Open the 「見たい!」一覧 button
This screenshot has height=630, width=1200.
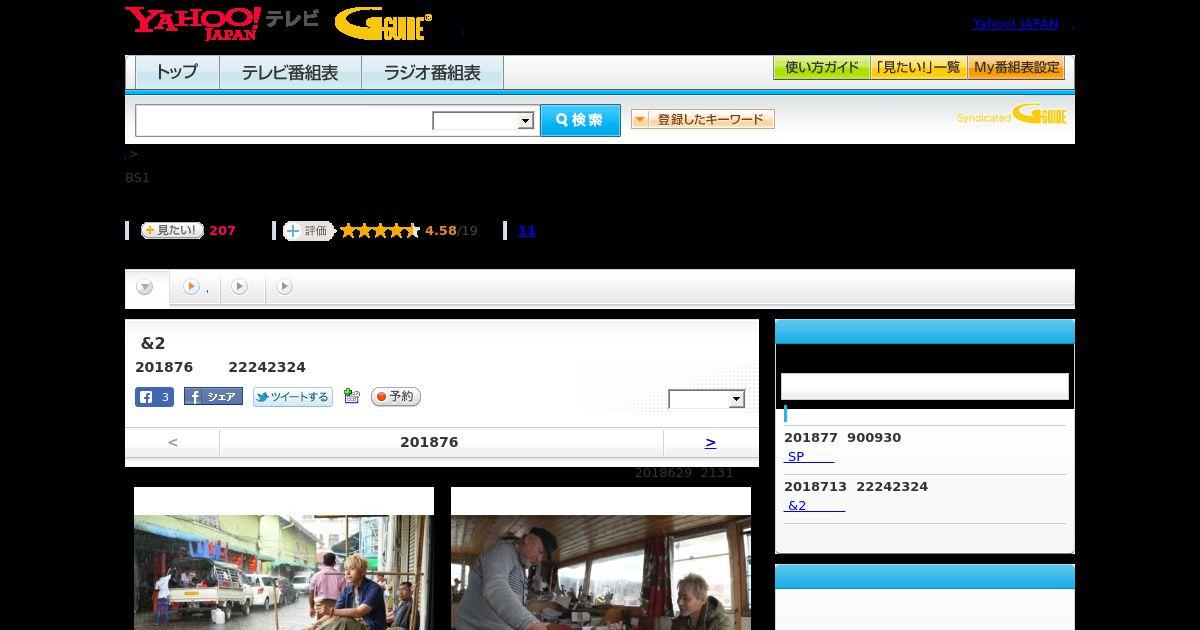(918, 68)
